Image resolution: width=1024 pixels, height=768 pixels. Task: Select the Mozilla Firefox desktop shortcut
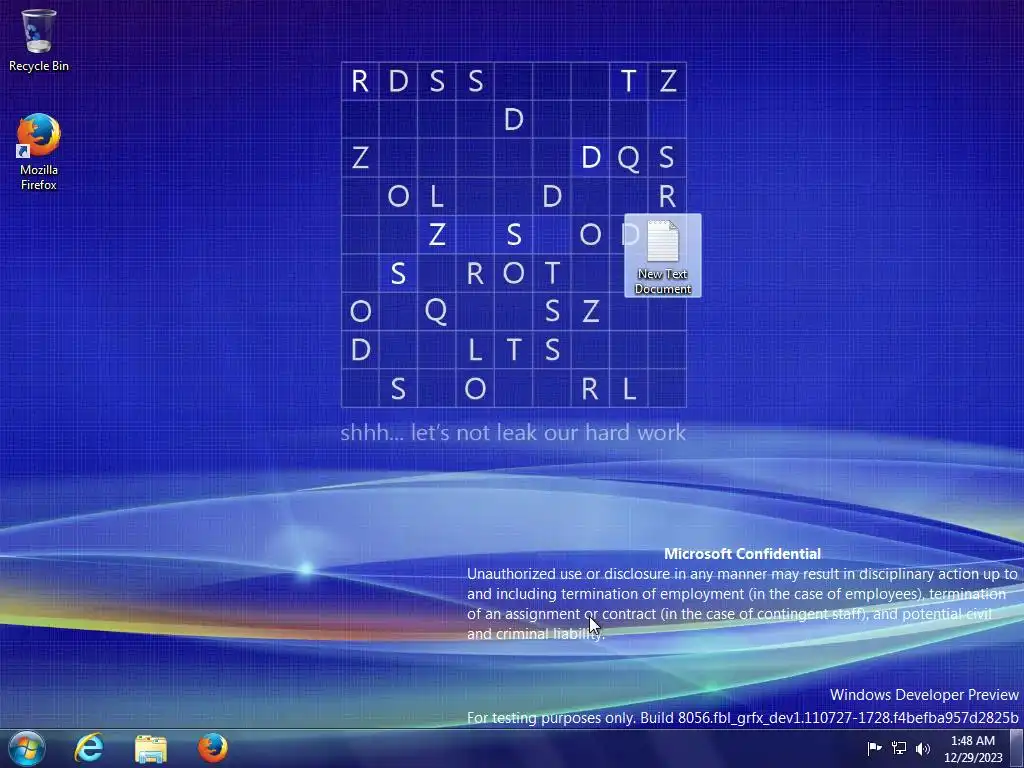[x=39, y=152]
